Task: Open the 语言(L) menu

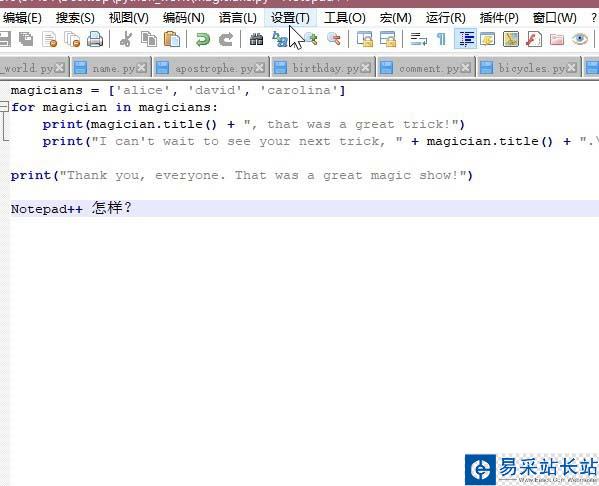Action: tap(238, 18)
